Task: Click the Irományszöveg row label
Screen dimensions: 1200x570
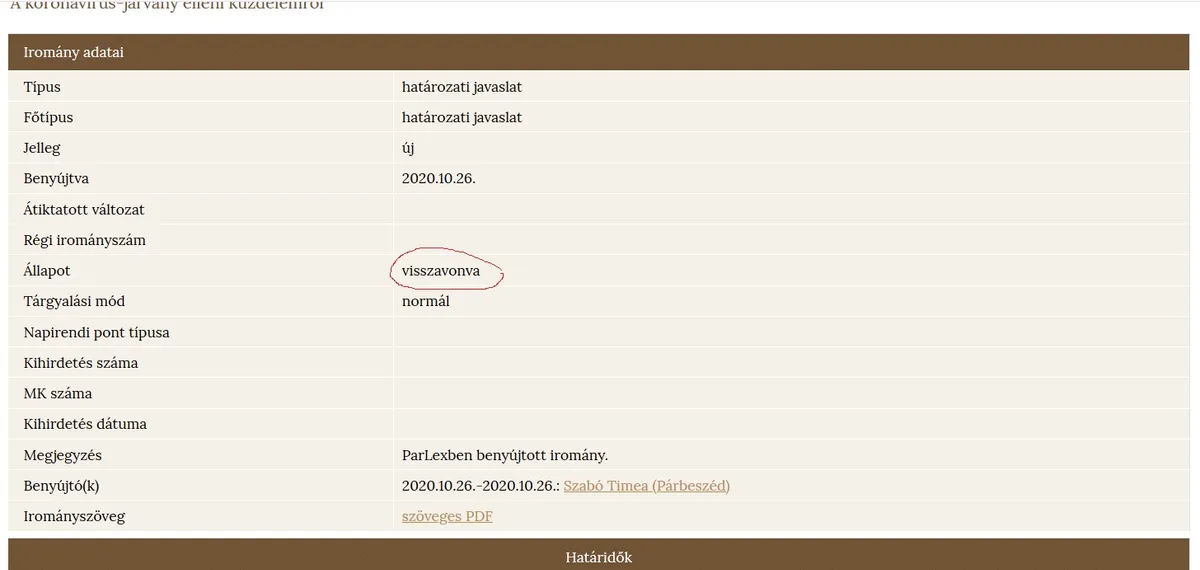Action: coord(74,517)
